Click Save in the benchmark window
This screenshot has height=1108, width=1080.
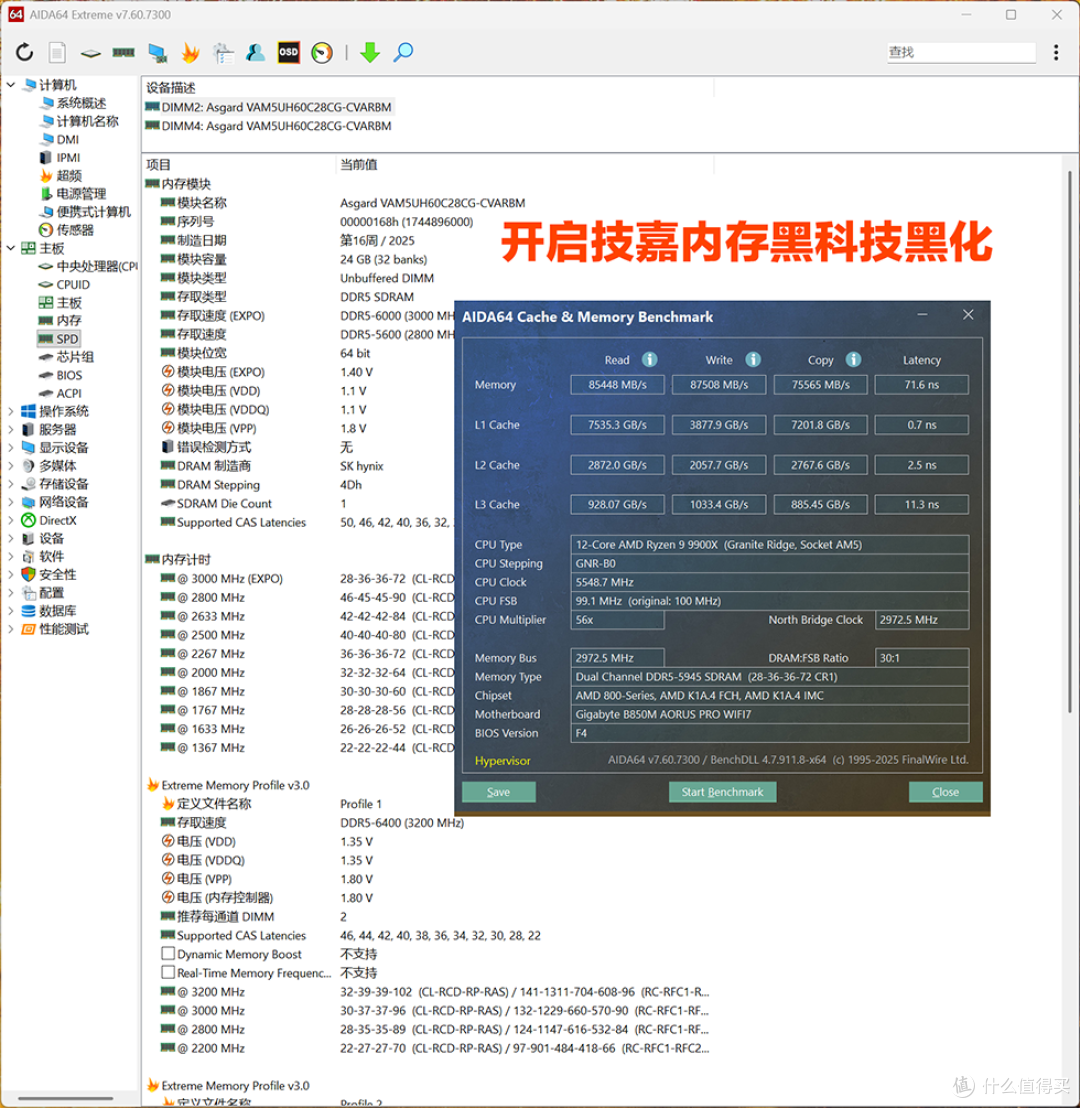tap(498, 791)
